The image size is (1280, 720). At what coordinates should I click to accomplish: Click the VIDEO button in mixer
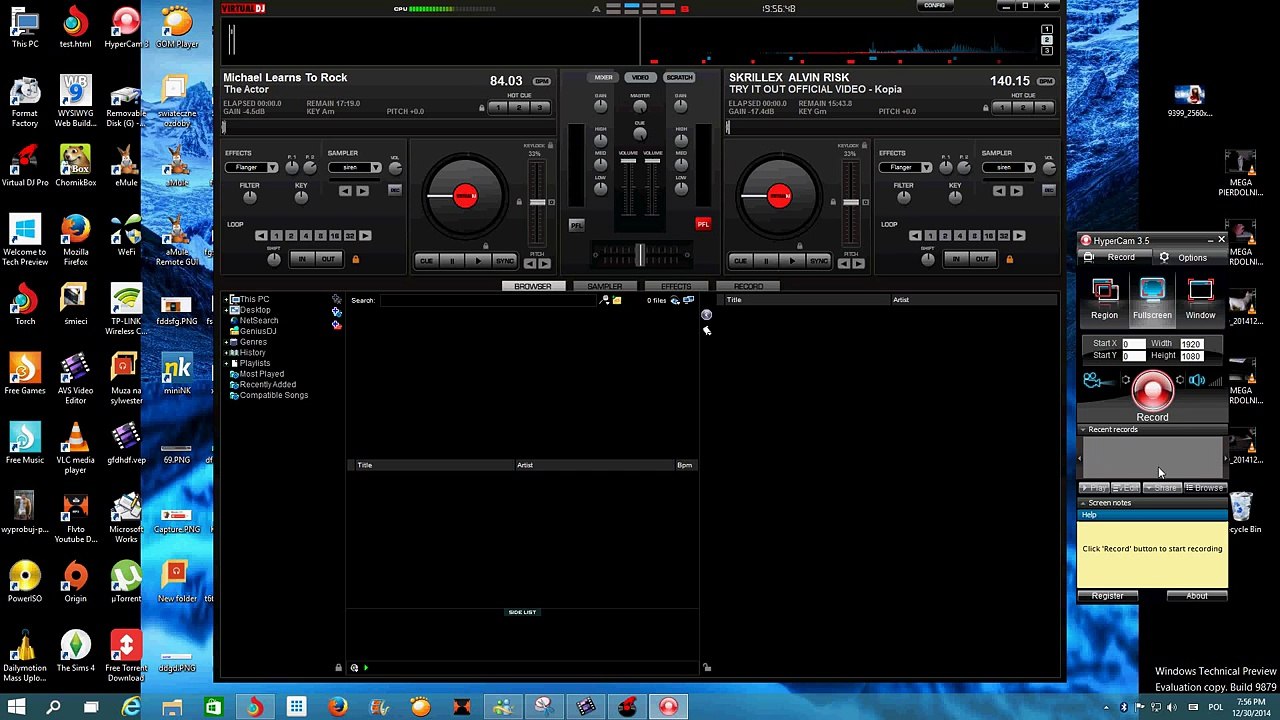coord(640,77)
